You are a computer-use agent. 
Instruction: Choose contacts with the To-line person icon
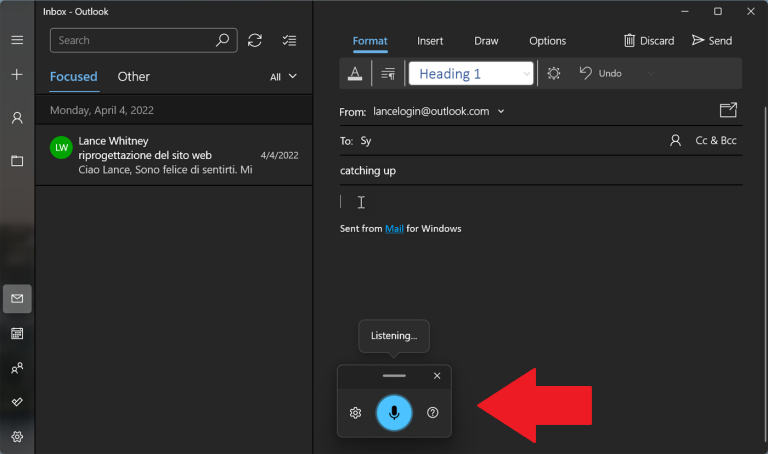point(675,141)
